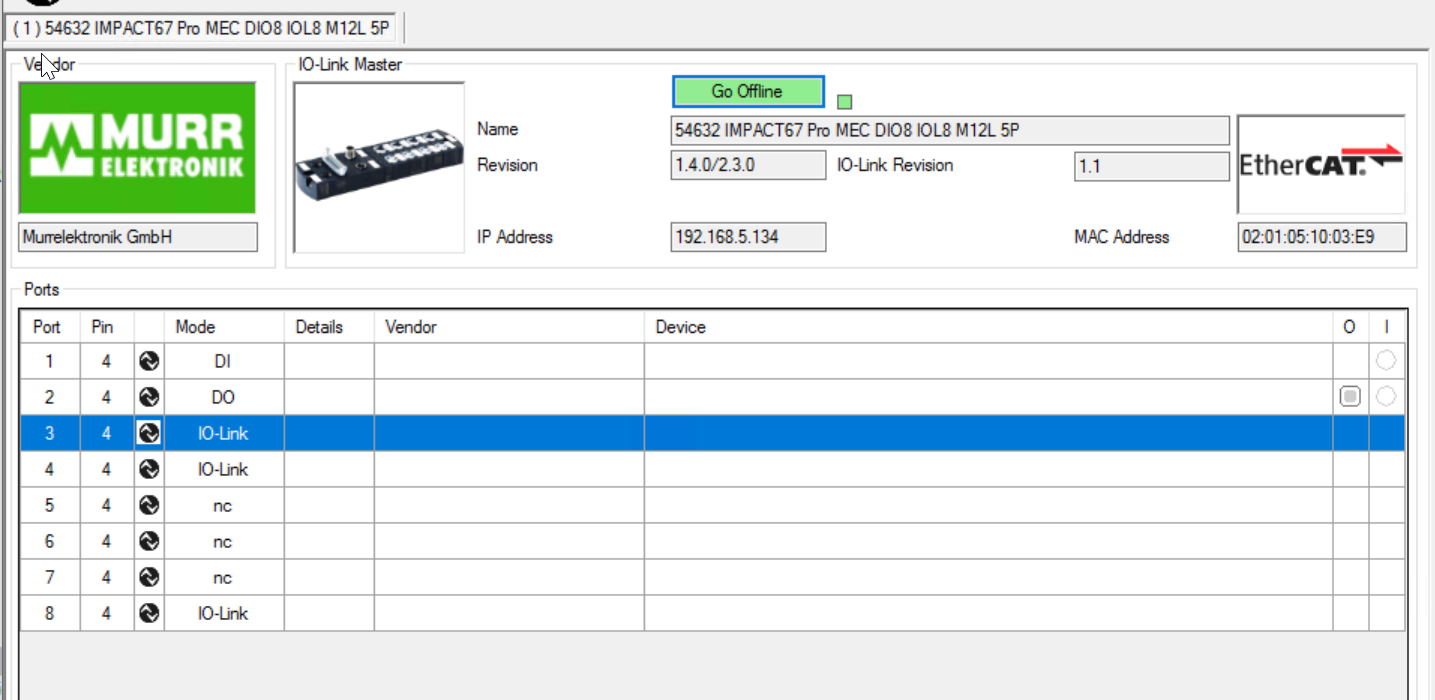Image resolution: width=1435 pixels, height=700 pixels.
Task: Click the Vendor column header in ports table
Action: click(509, 327)
